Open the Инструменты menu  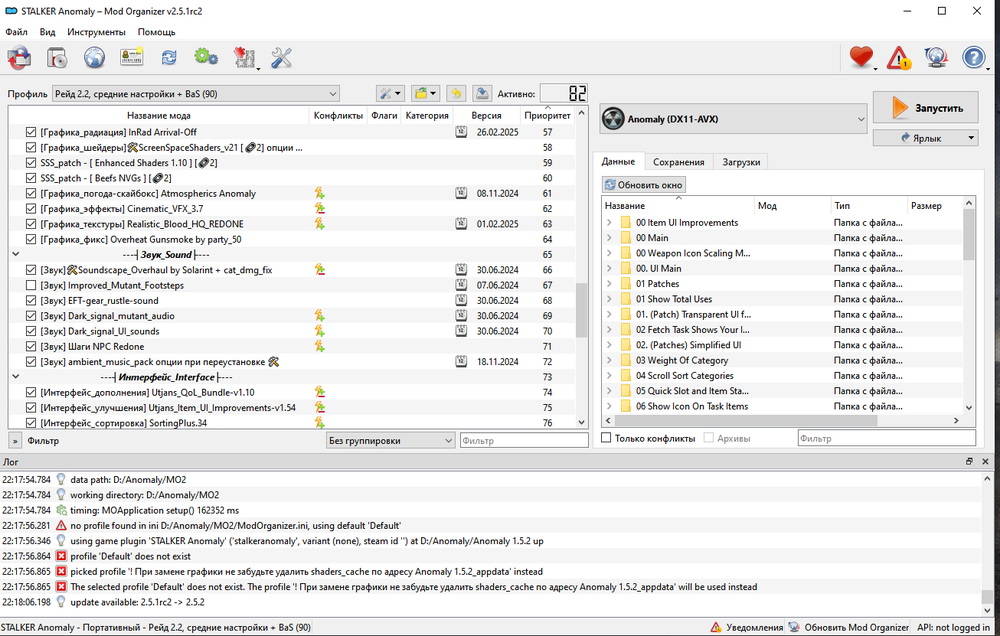pyautogui.click(x=97, y=32)
